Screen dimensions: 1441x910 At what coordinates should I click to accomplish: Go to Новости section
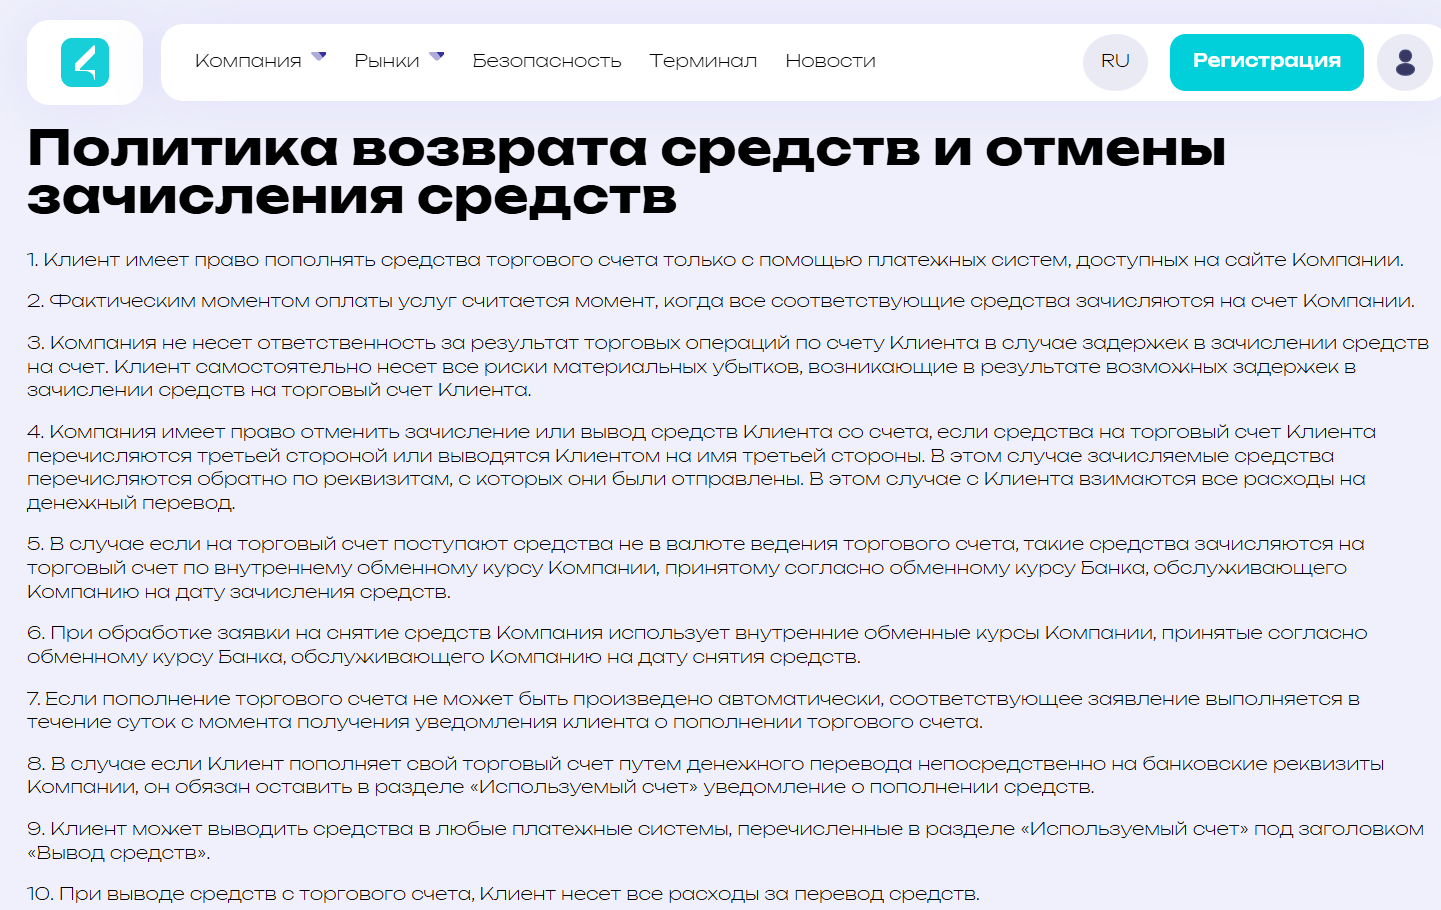tap(830, 61)
